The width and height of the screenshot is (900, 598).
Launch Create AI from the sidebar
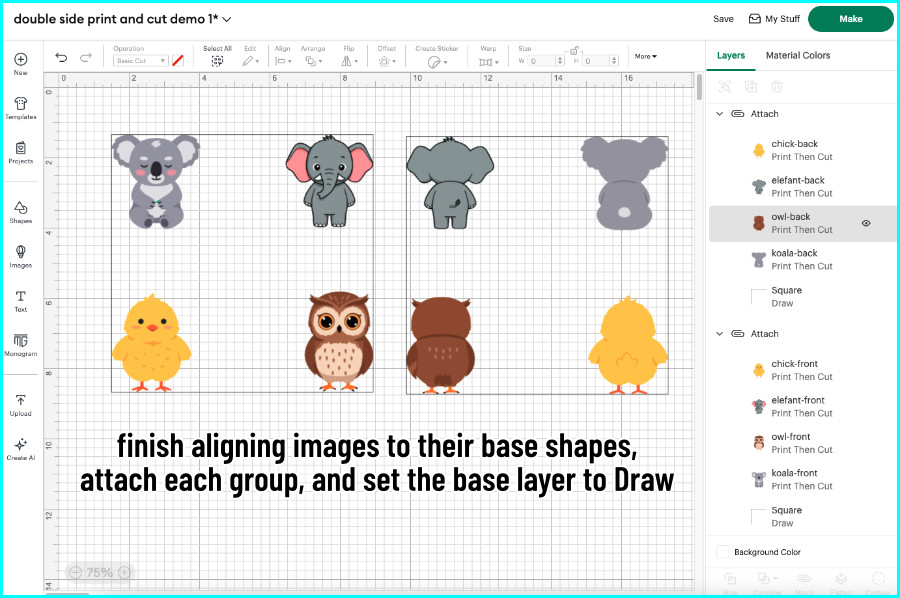21,449
